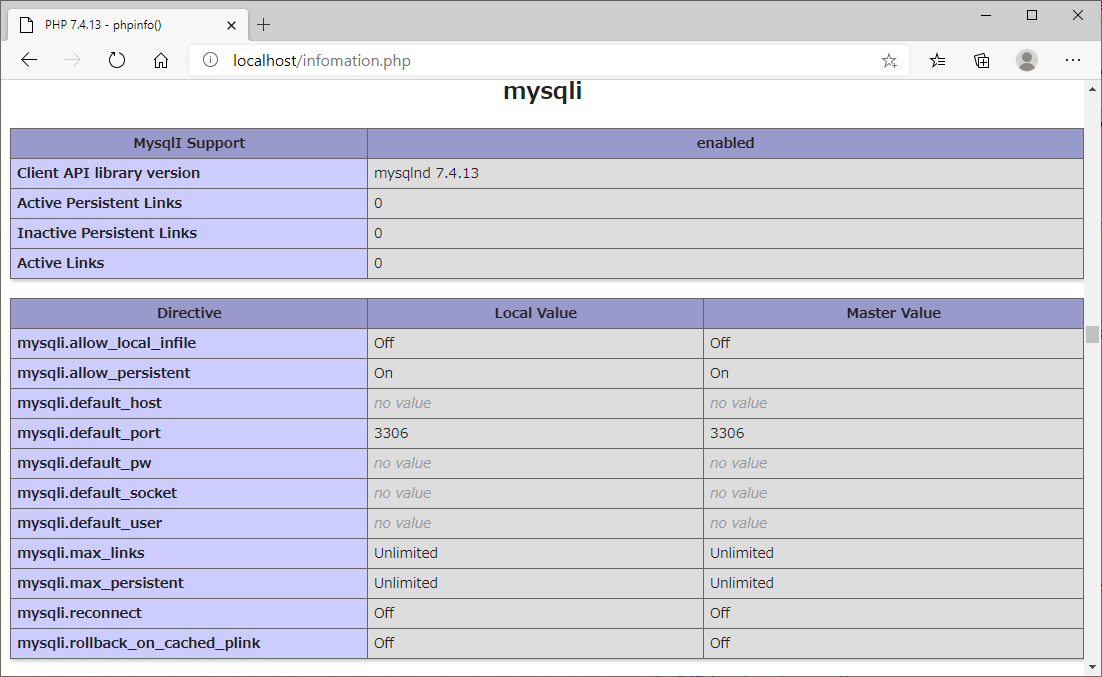Open the Collections panel
The width and height of the screenshot is (1102, 677).
pos(982,60)
